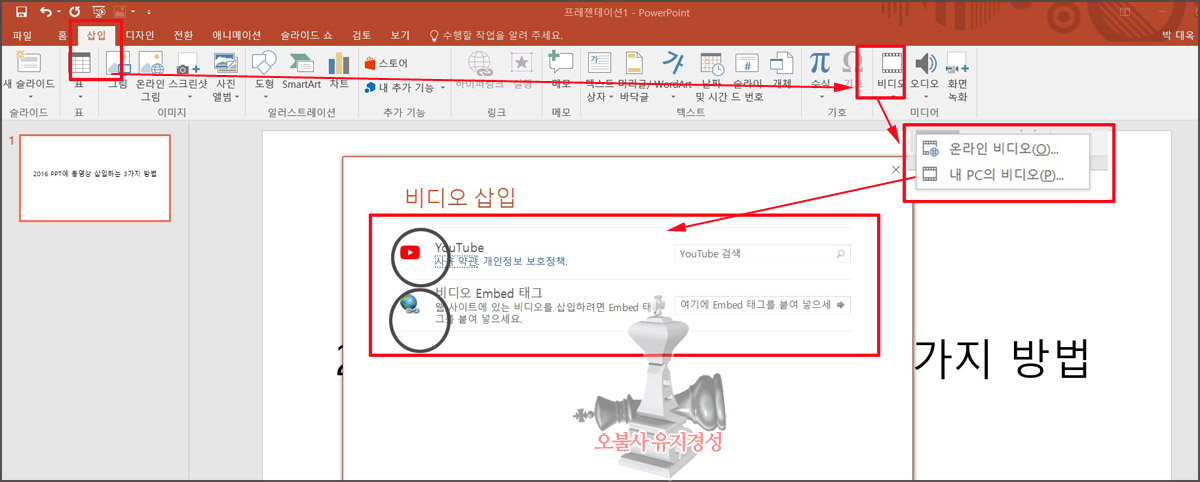Switch to the 디자인 (Design) tab
Screen dimensions: 1200x482
point(141,35)
